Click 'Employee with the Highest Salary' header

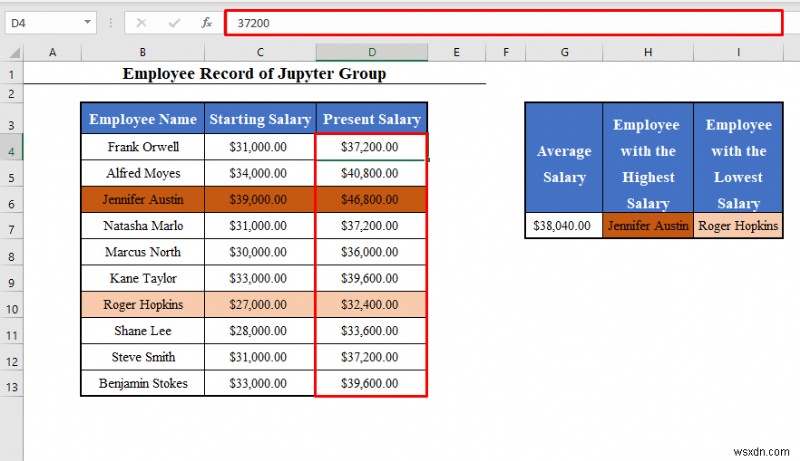click(648, 158)
